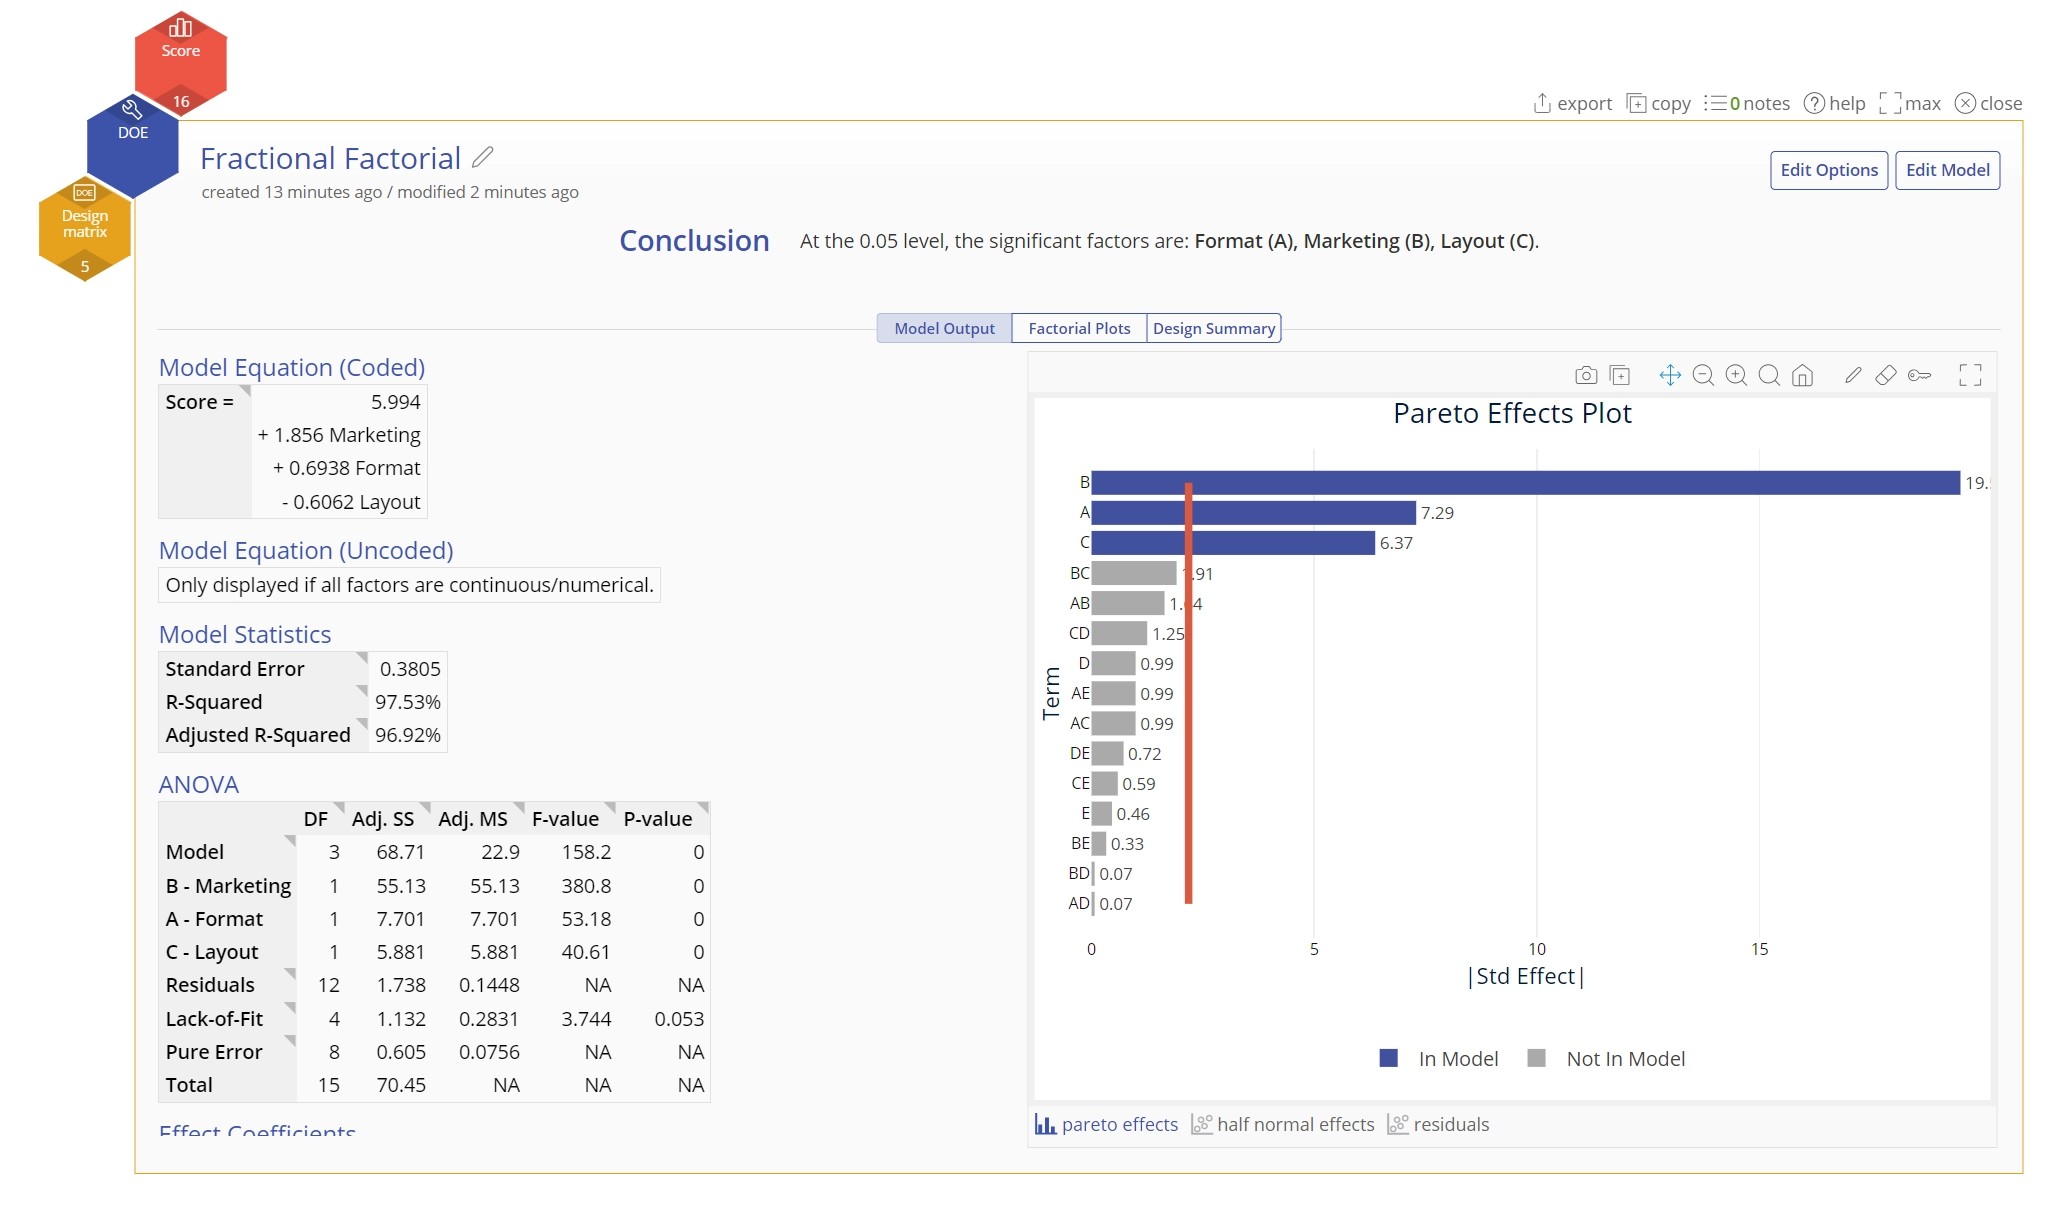Open the Factorial Plots tab

1079,328
